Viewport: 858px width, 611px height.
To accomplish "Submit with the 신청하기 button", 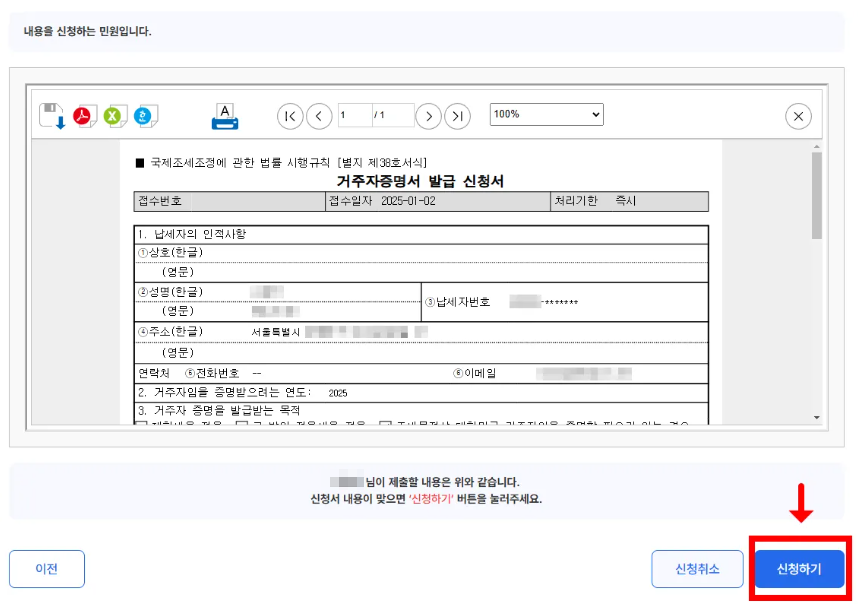I will (799, 569).
